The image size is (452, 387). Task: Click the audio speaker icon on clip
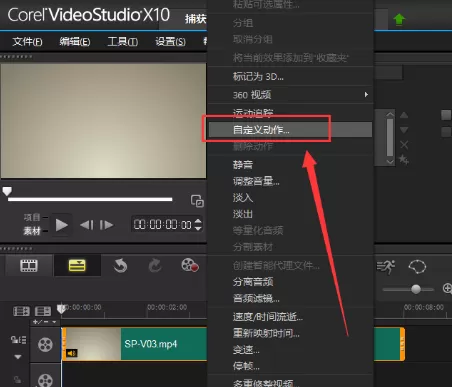click(x=72, y=353)
